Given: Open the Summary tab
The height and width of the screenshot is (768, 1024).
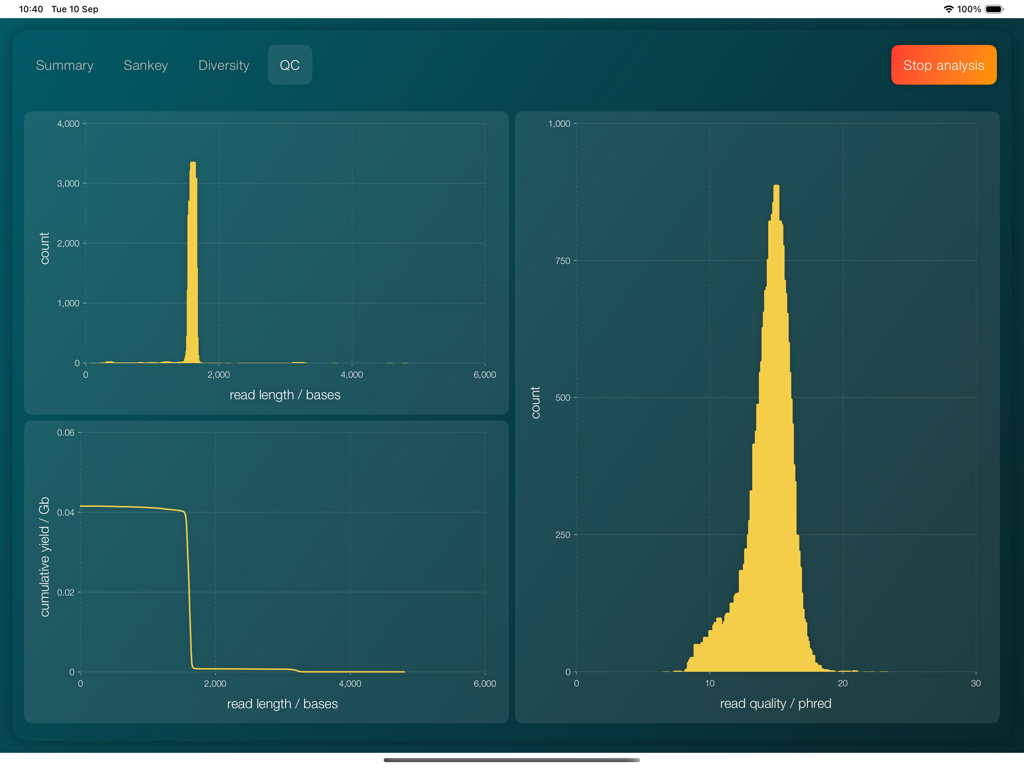Looking at the screenshot, I should pyautogui.click(x=65, y=65).
